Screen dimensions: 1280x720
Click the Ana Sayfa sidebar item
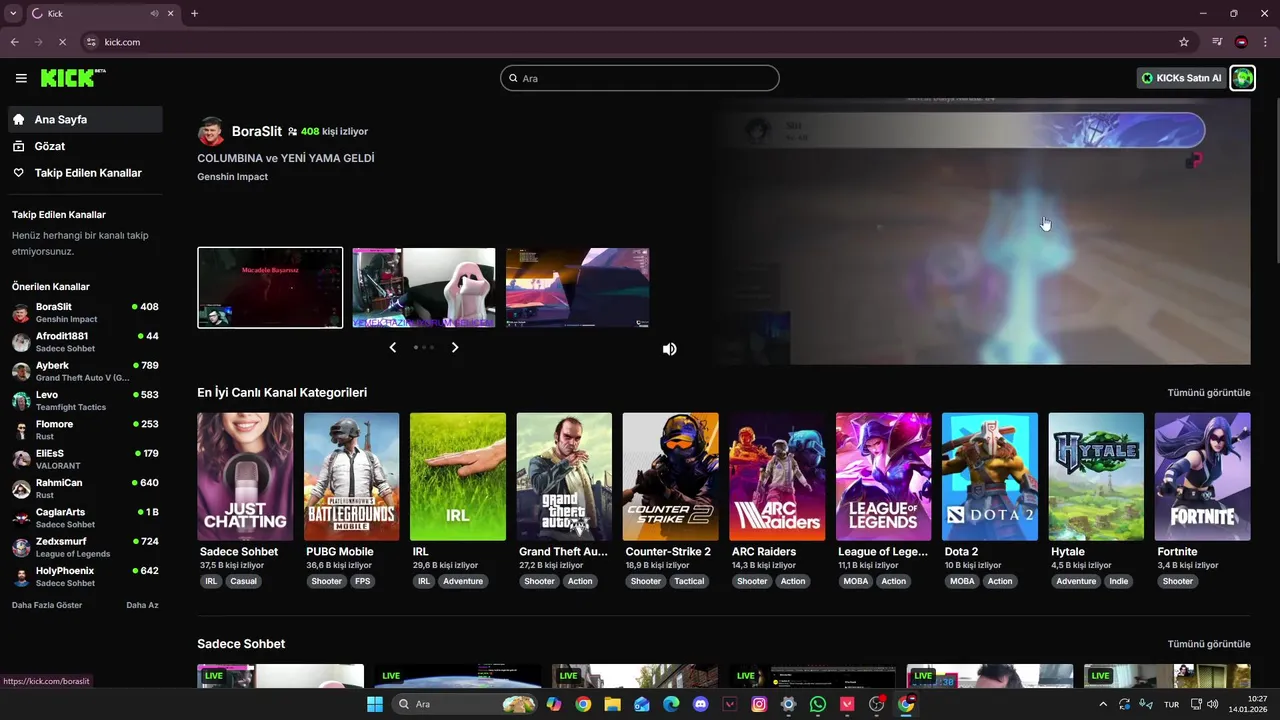[x=85, y=119]
